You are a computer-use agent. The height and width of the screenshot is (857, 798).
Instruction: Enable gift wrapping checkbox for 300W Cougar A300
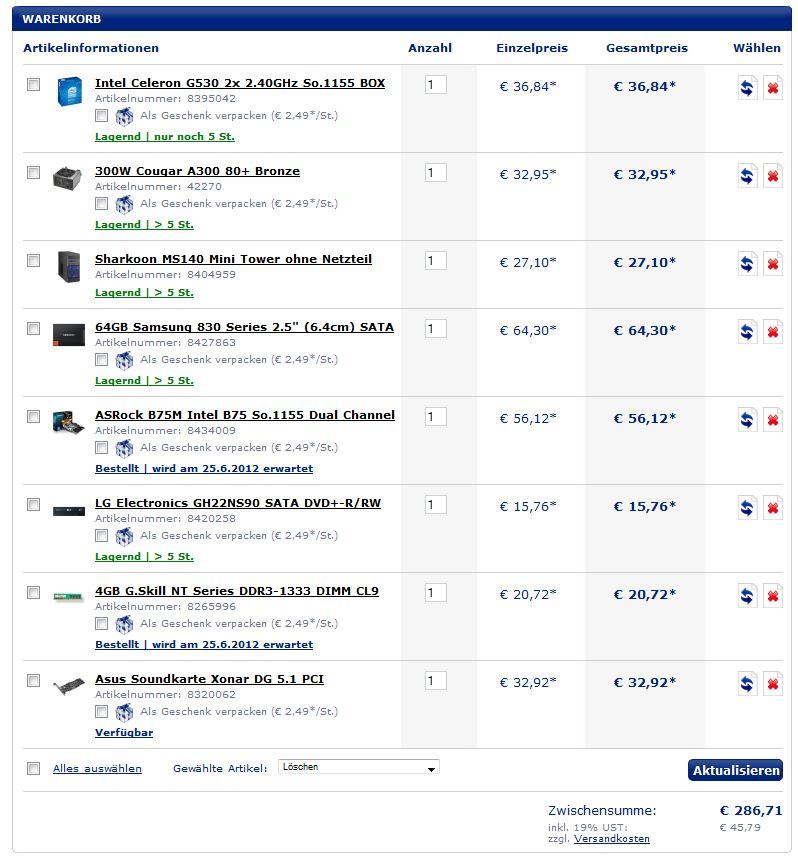point(102,203)
